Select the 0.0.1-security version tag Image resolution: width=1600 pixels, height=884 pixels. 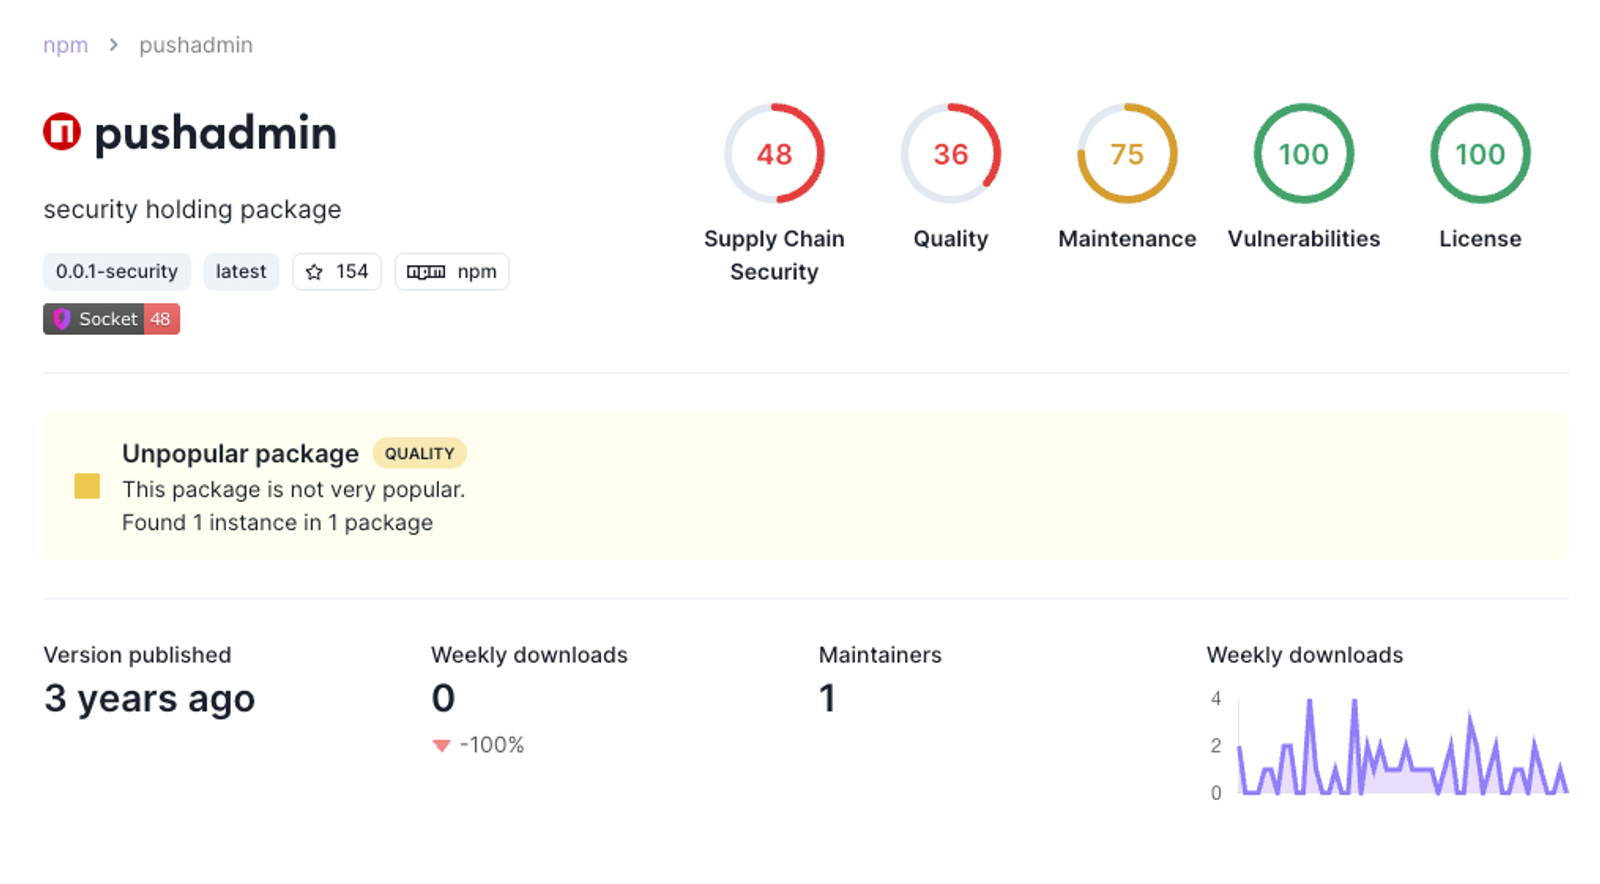click(117, 272)
